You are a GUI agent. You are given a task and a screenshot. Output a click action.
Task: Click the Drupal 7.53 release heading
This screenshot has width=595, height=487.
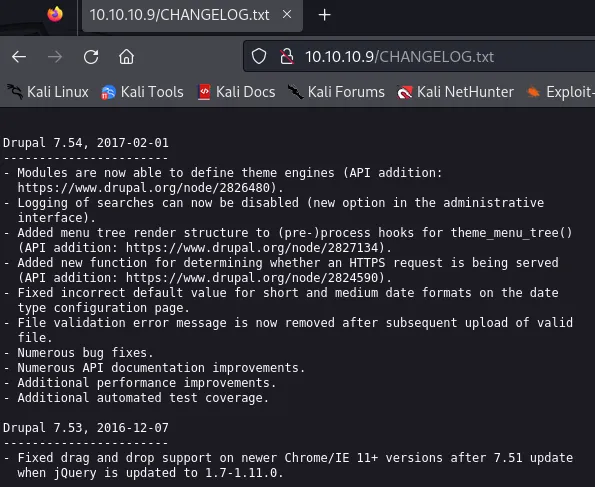click(x=86, y=428)
